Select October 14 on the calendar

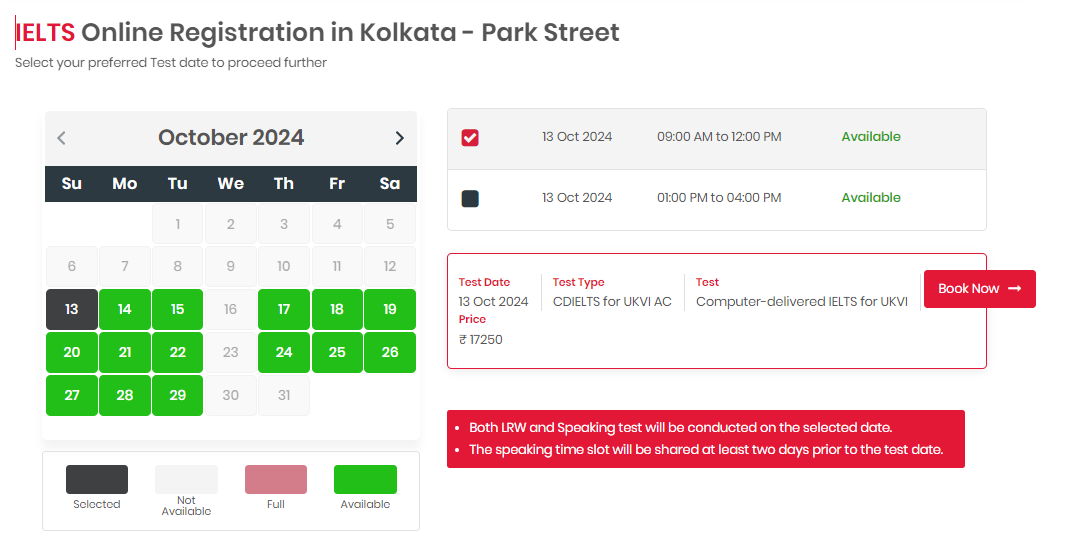[125, 309]
